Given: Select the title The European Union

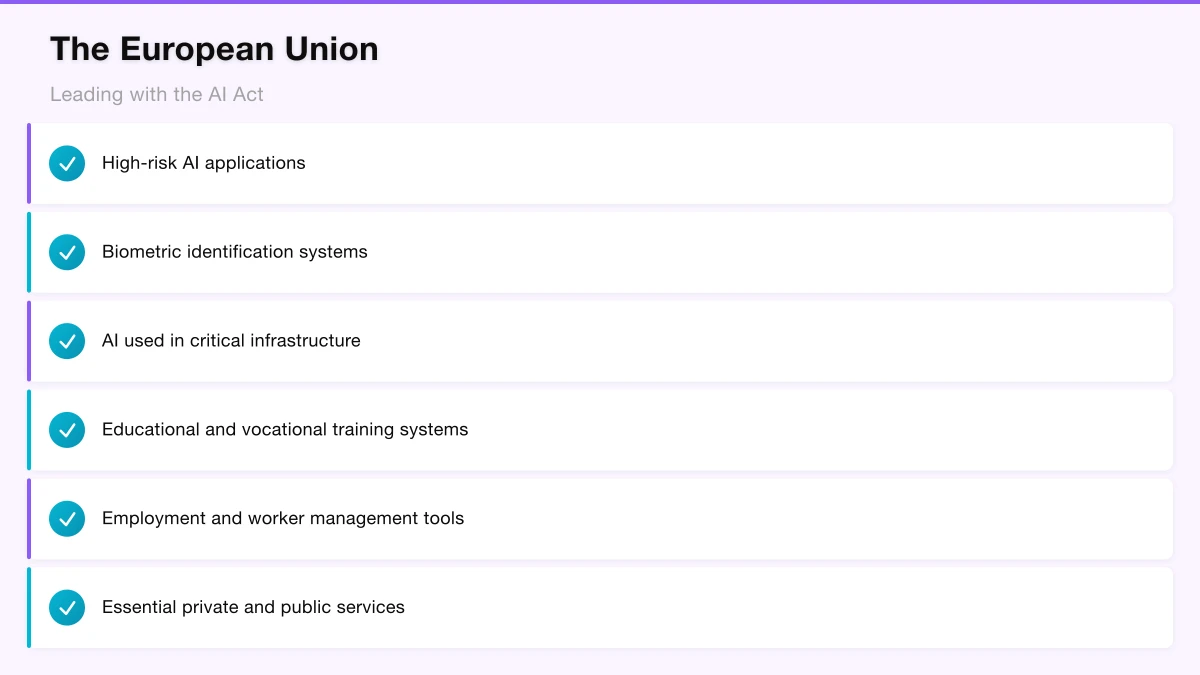Looking at the screenshot, I should [214, 48].
